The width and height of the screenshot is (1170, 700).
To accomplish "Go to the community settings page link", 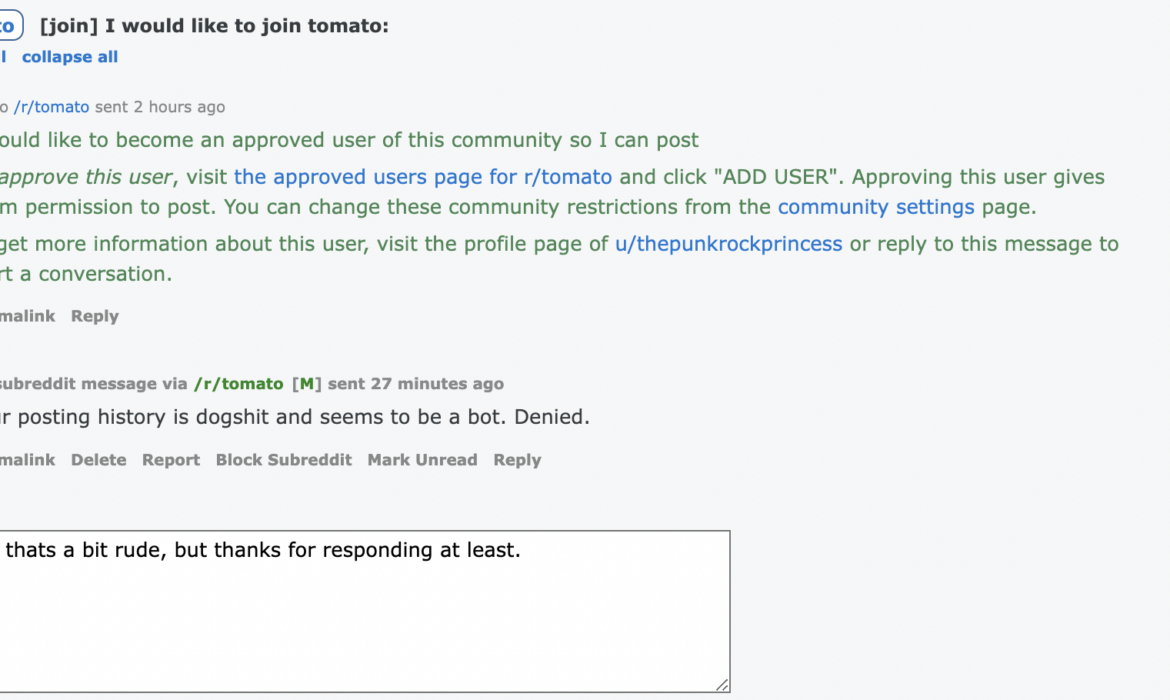I will click(876, 207).
